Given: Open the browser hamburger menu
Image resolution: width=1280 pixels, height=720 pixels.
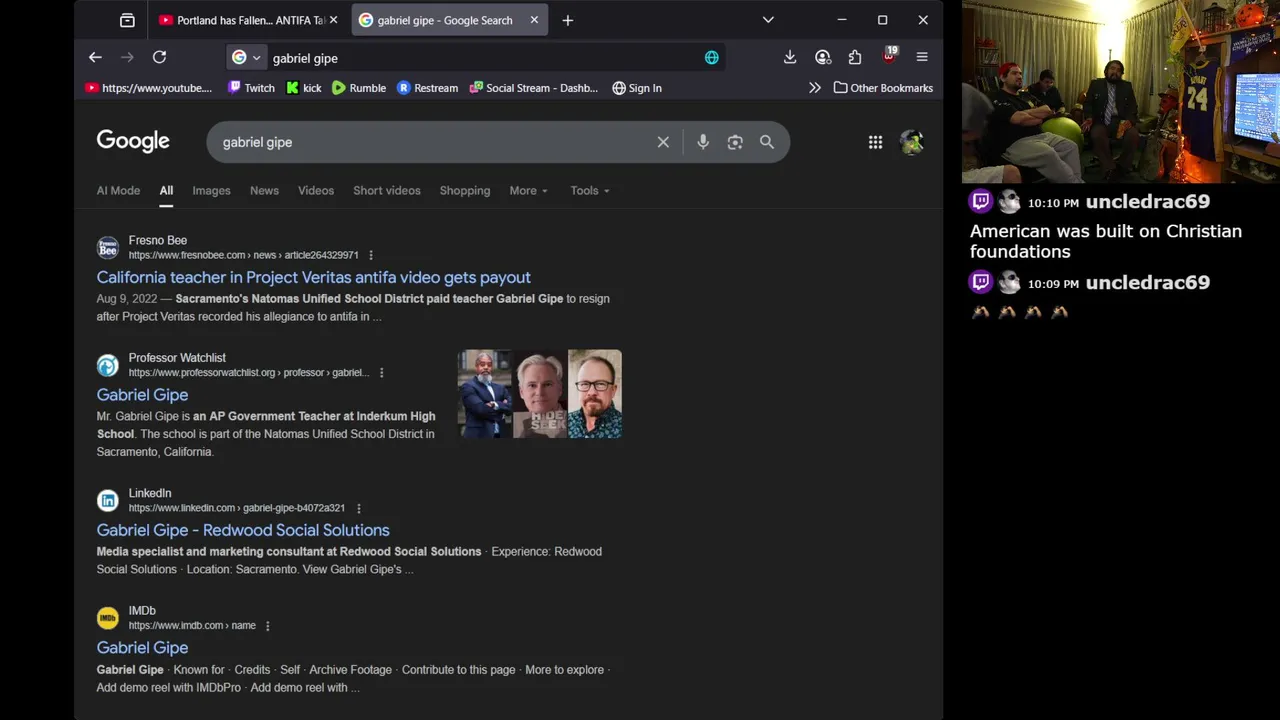Looking at the screenshot, I should [922, 58].
